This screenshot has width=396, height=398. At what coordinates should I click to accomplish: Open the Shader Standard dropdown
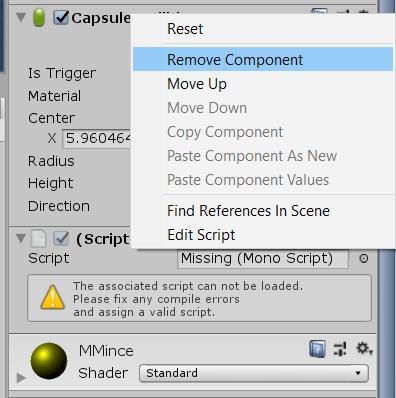(254, 373)
